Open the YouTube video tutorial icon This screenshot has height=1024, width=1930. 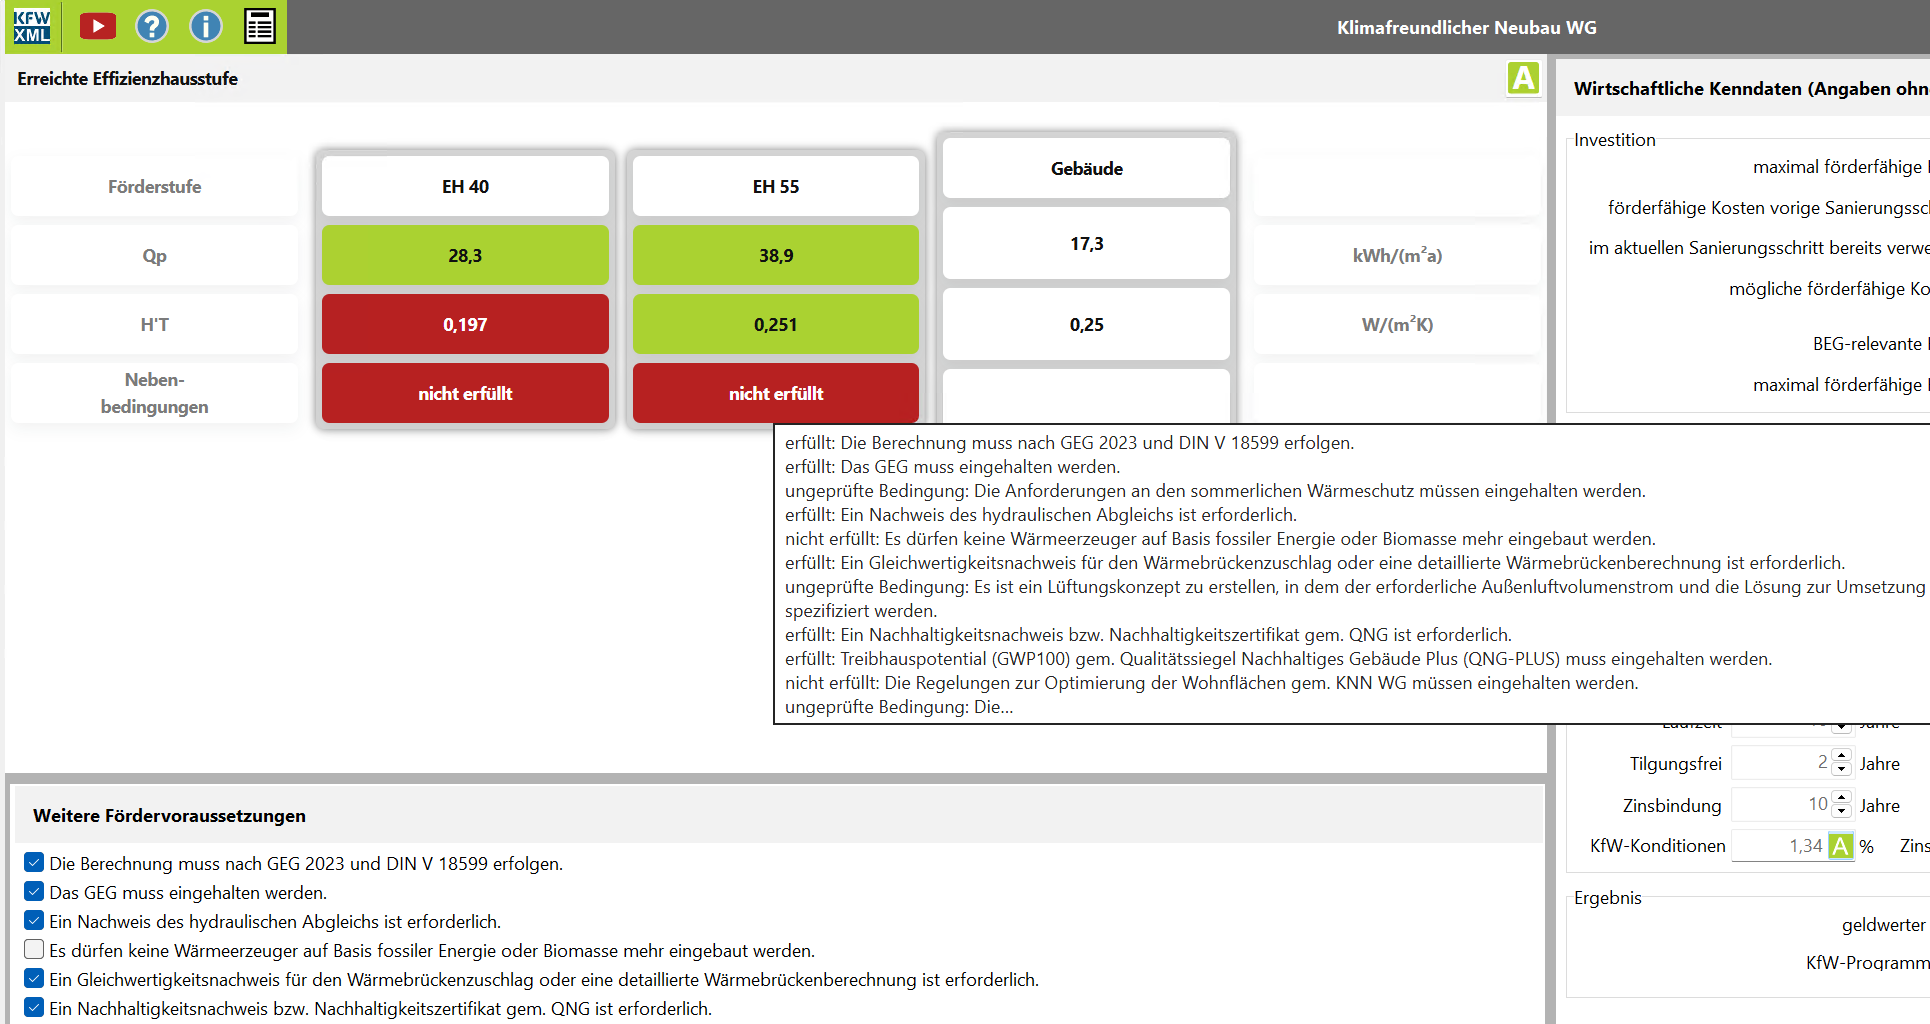(98, 26)
